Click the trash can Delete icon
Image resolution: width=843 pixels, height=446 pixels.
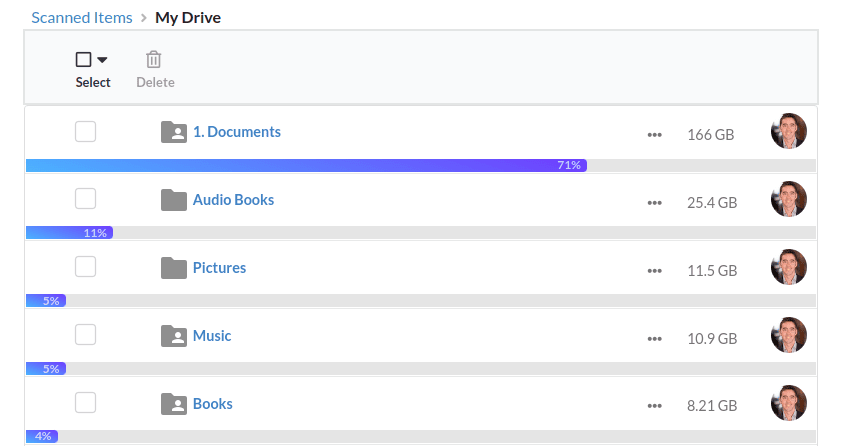[x=154, y=59]
